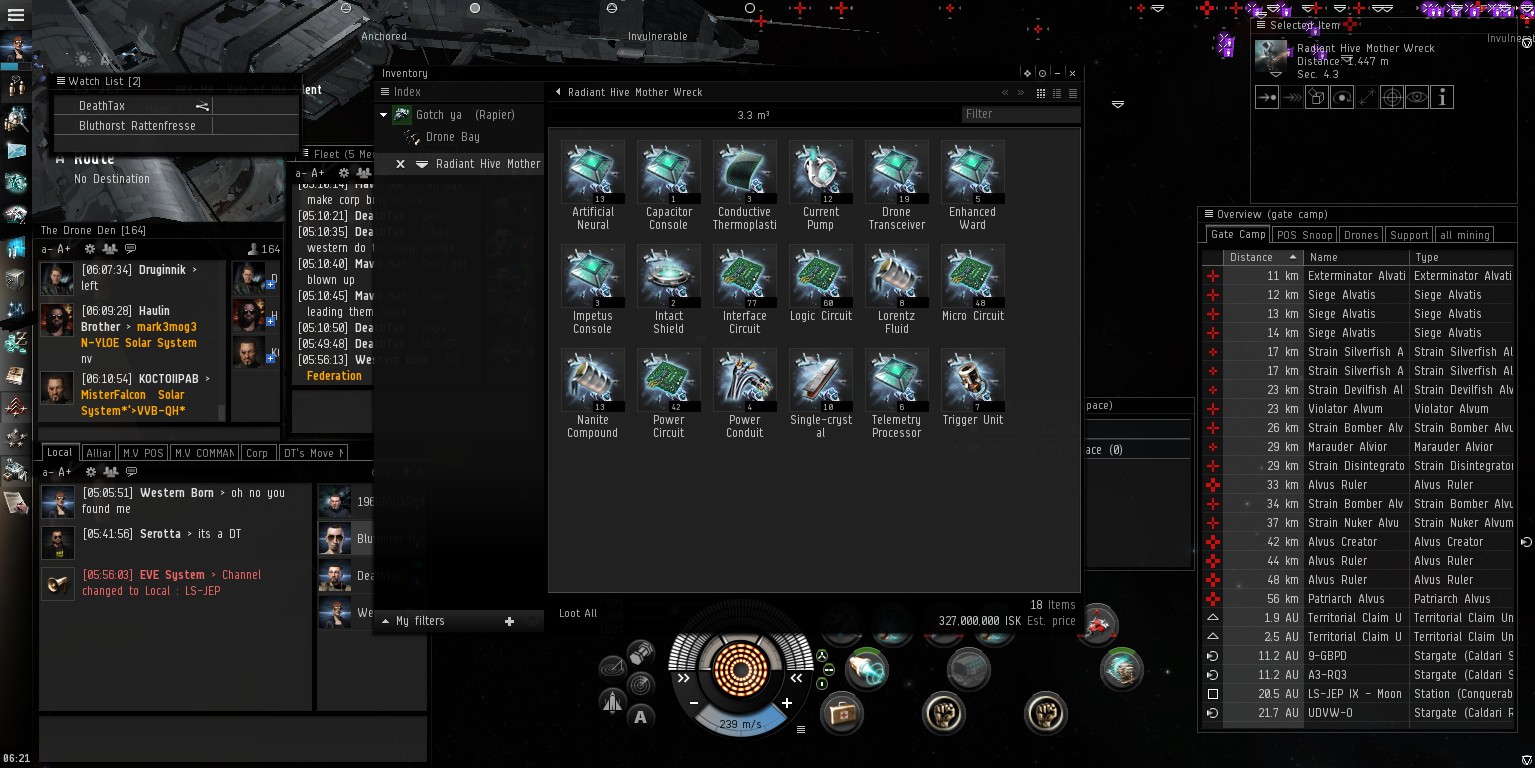Select DeathTax in the Watch List
The height and width of the screenshot is (768, 1535).
(x=178, y=106)
